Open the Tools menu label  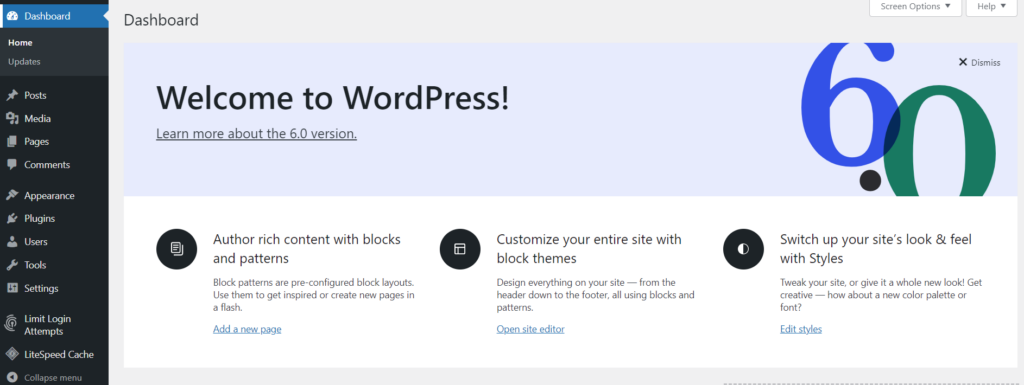point(35,265)
